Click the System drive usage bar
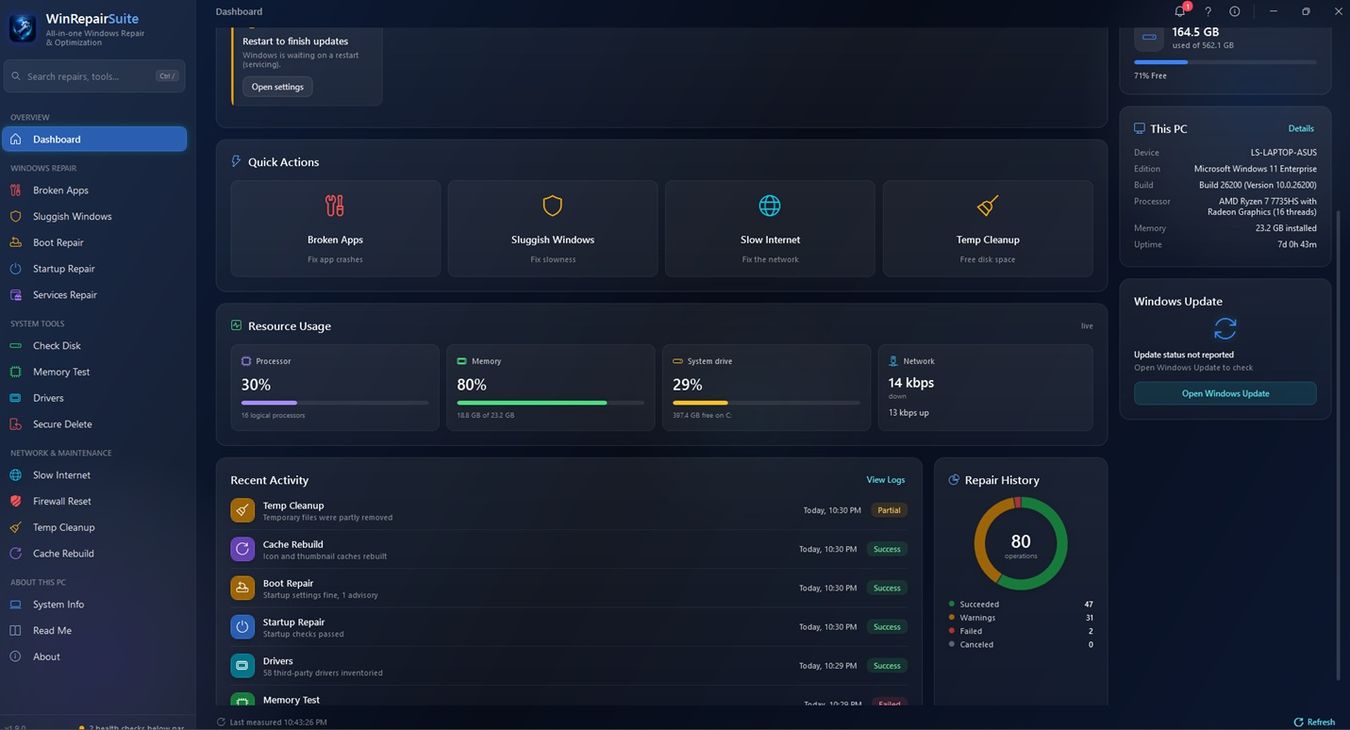This screenshot has height=730, width=1350. [x=766, y=403]
